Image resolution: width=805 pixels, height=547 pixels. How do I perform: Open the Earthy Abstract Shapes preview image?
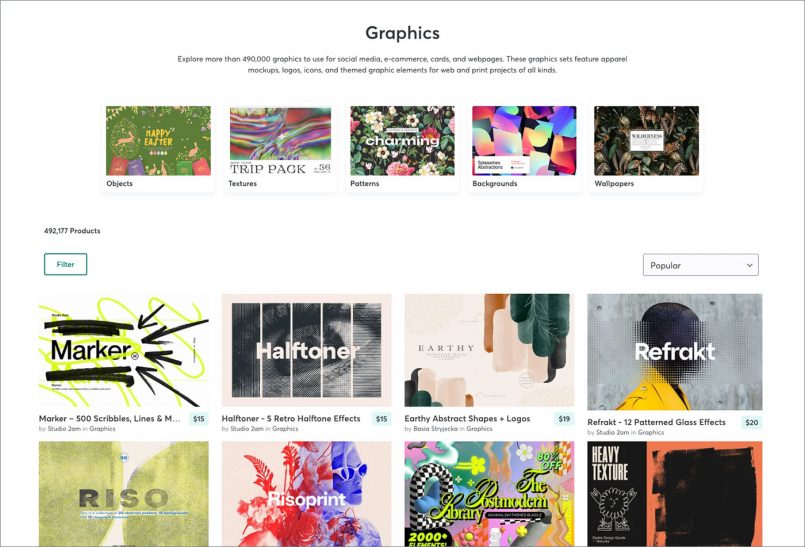(489, 350)
